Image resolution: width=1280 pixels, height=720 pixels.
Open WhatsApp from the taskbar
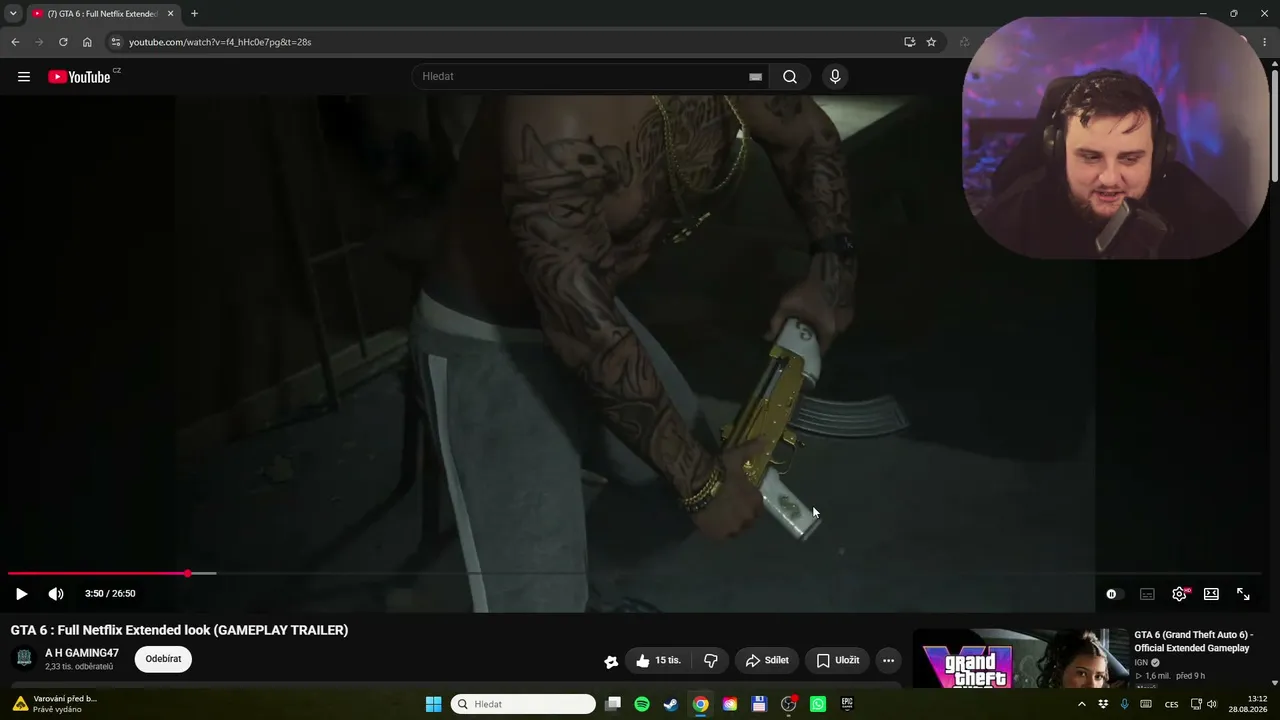pyautogui.click(x=818, y=704)
